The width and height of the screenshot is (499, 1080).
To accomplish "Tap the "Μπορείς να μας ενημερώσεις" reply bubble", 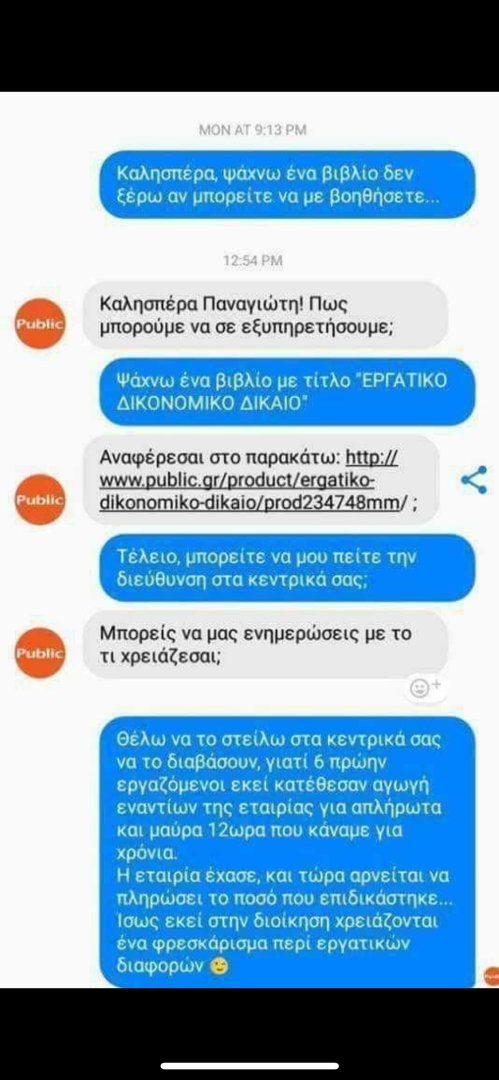I will pyautogui.click(x=267, y=645).
